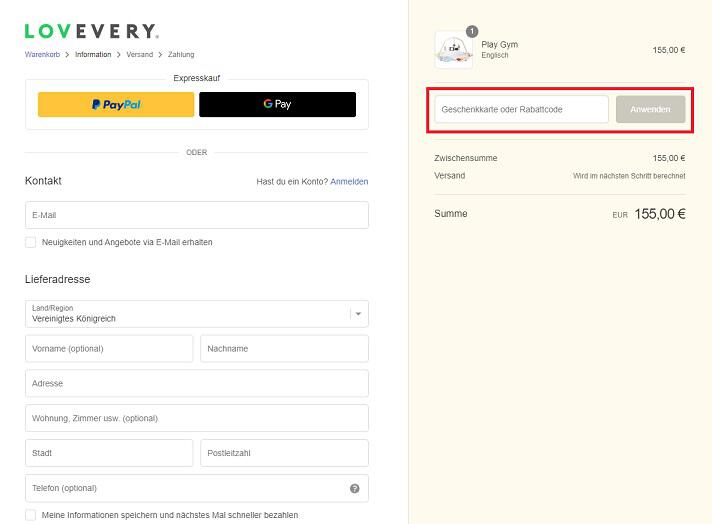Pay with PayPal express button

(116, 104)
